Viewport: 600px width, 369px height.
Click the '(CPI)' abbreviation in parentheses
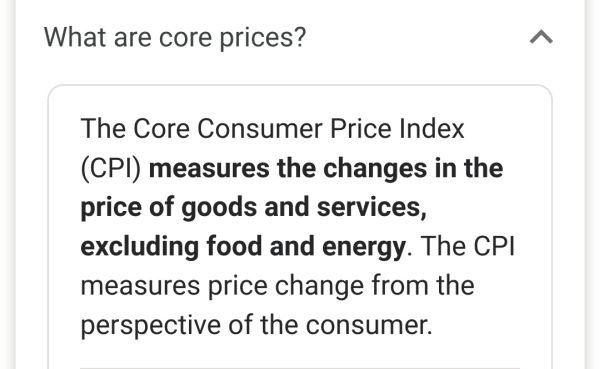(x=111, y=168)
